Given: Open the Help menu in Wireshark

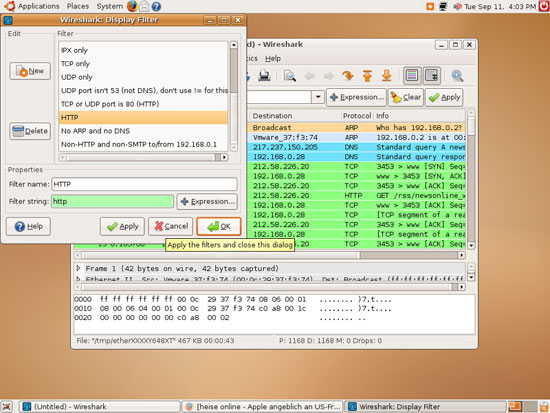Looking at the screenshot, I should pos(273,59).
